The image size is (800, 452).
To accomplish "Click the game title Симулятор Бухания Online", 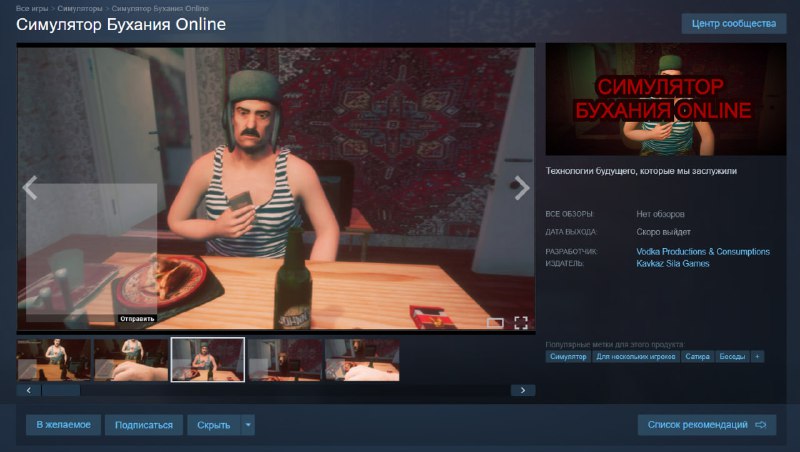I will pos(121,24).
